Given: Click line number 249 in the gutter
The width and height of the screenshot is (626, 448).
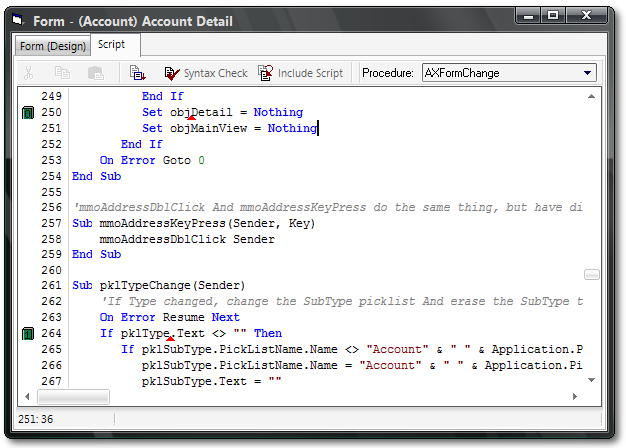Looking at the screenshot, I should (52, 96).
